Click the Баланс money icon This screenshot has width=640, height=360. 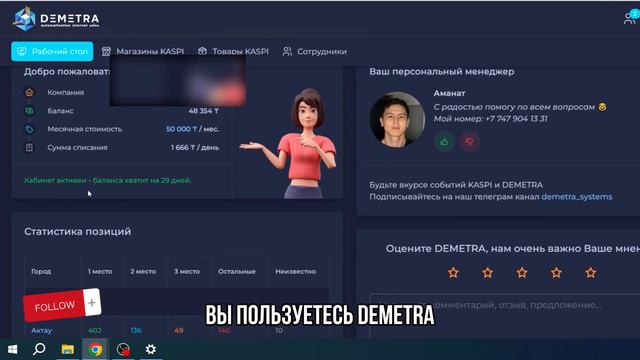coord(29,111)
